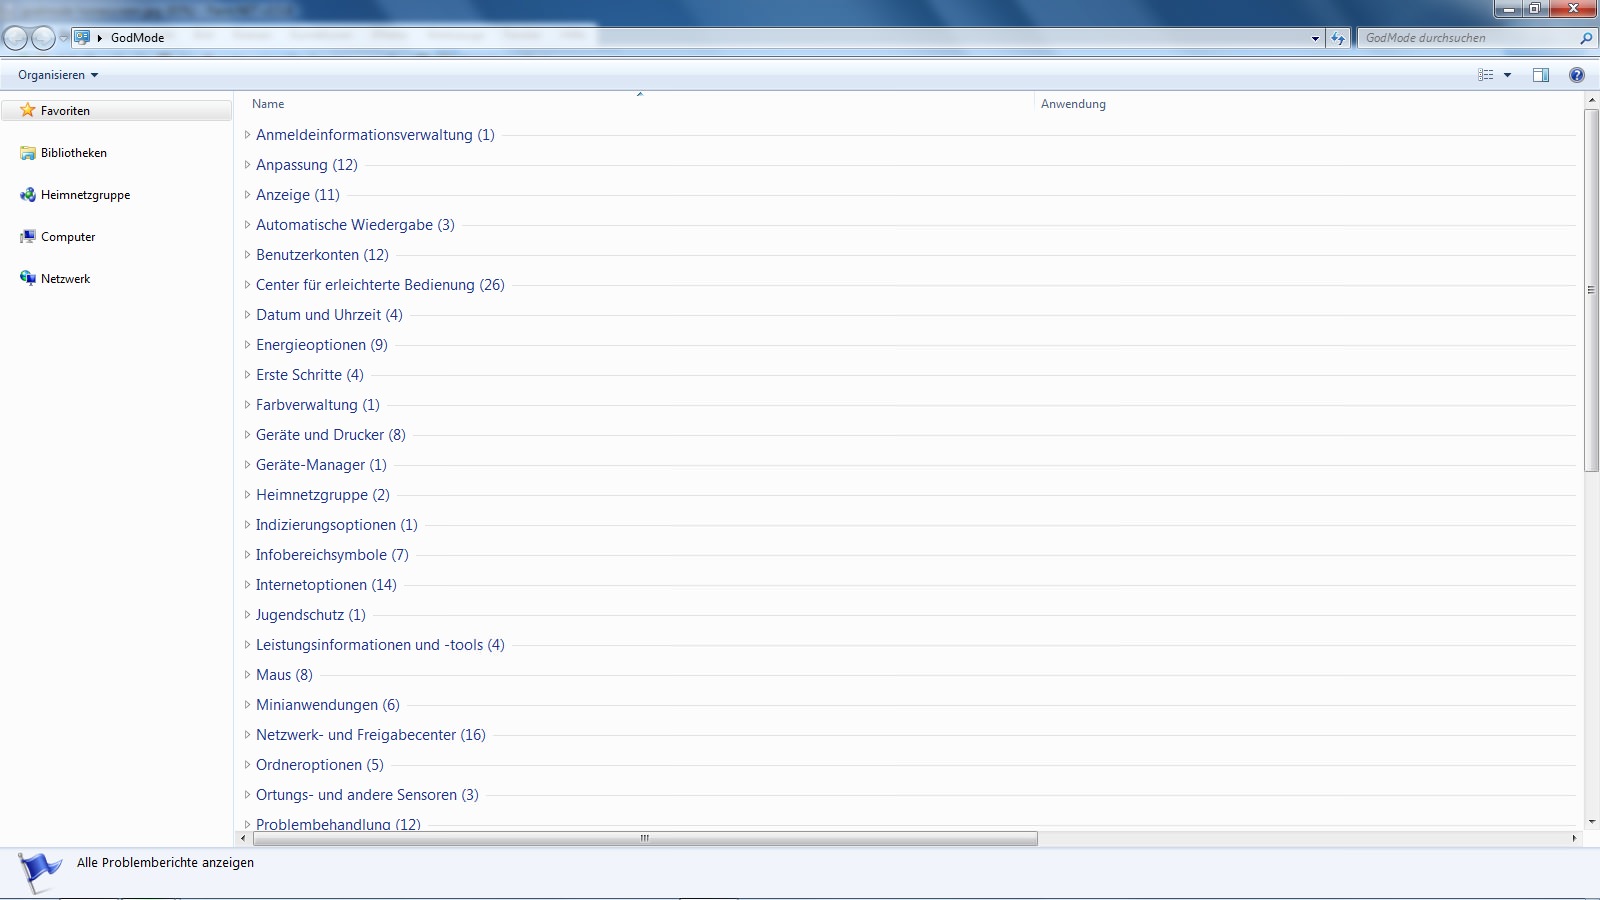The width and height of the screenshot is (1600, 900).
Task: Expand the Anzeige group arrow
Action: click(x=247, y=195)
